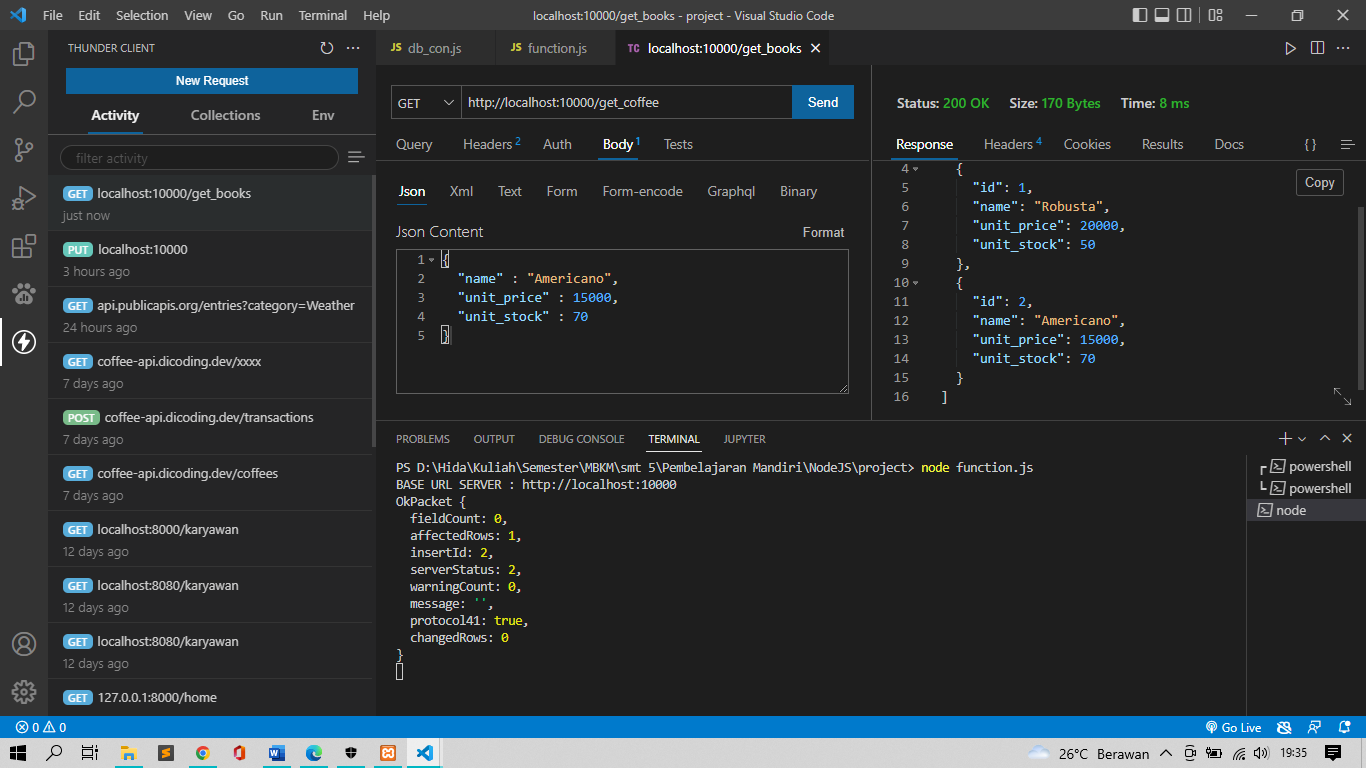The image size is (1366, 768).
Task: Toggle bottom panel layout icon
Action: [x=1164, y=16]
